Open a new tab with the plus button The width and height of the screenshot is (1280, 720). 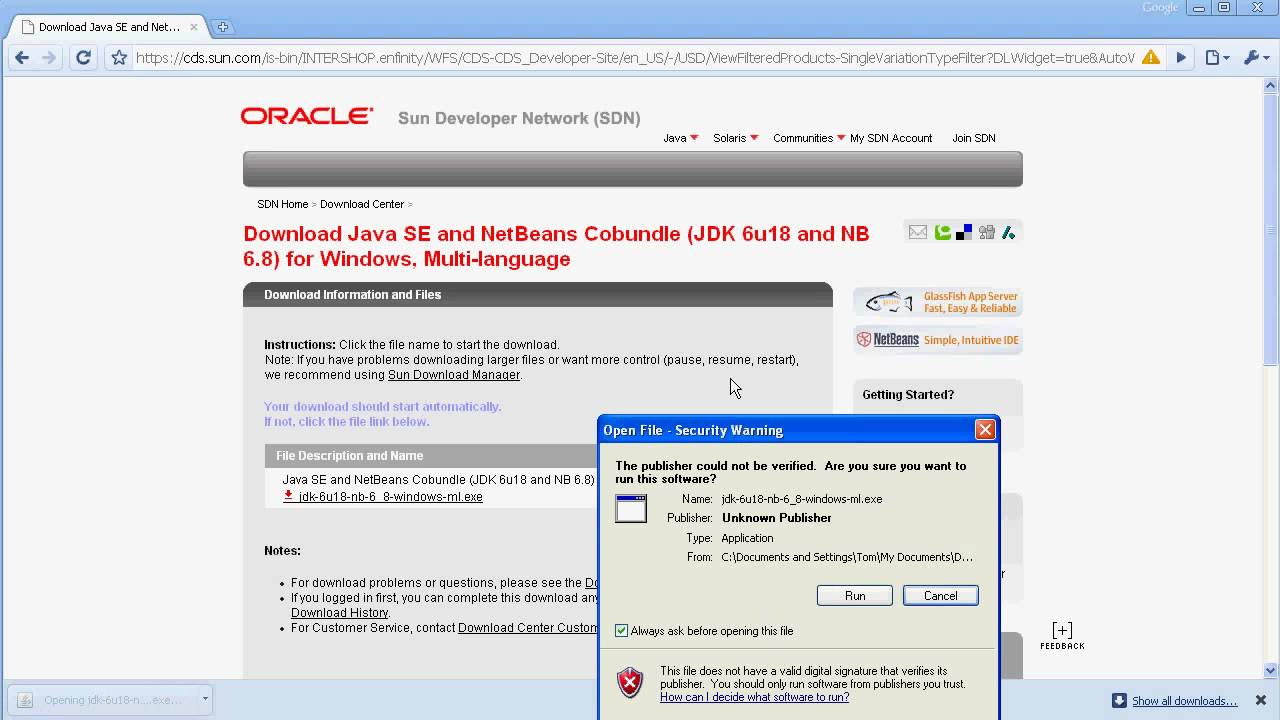point(222,27)
